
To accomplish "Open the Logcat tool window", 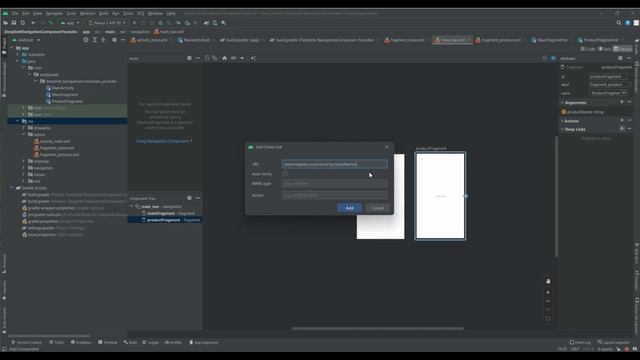I will tap(151, 342).
